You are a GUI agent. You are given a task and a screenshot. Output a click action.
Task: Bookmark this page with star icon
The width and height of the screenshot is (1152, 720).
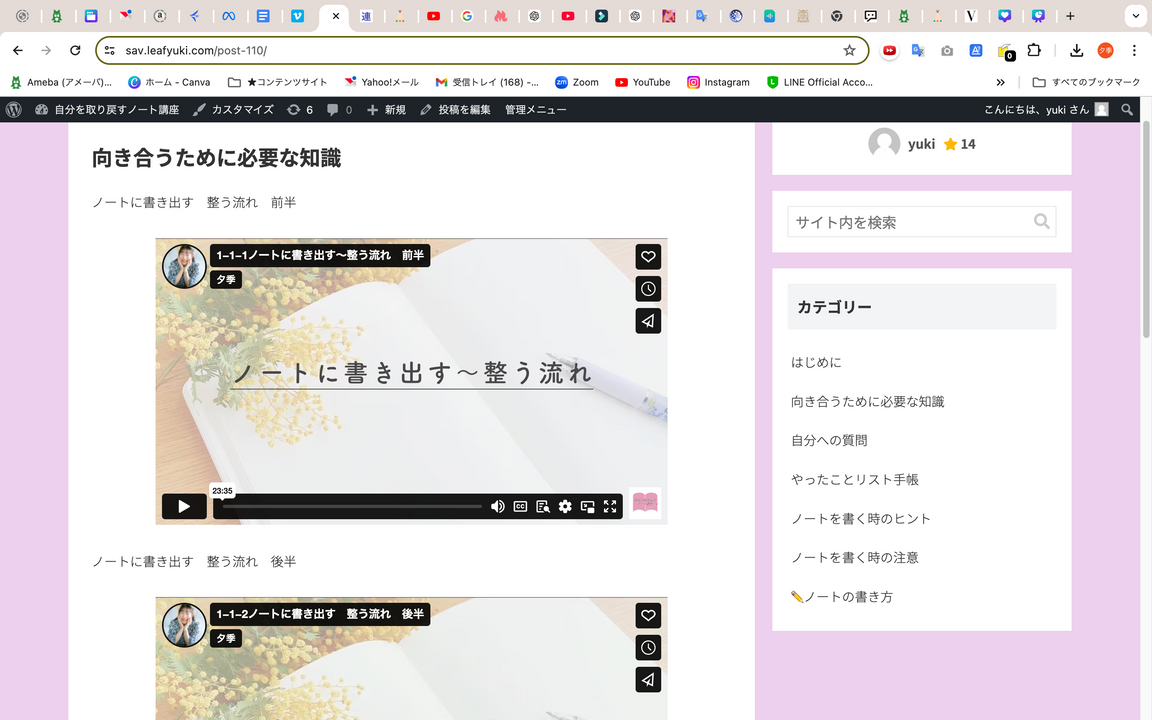(849, 50)
